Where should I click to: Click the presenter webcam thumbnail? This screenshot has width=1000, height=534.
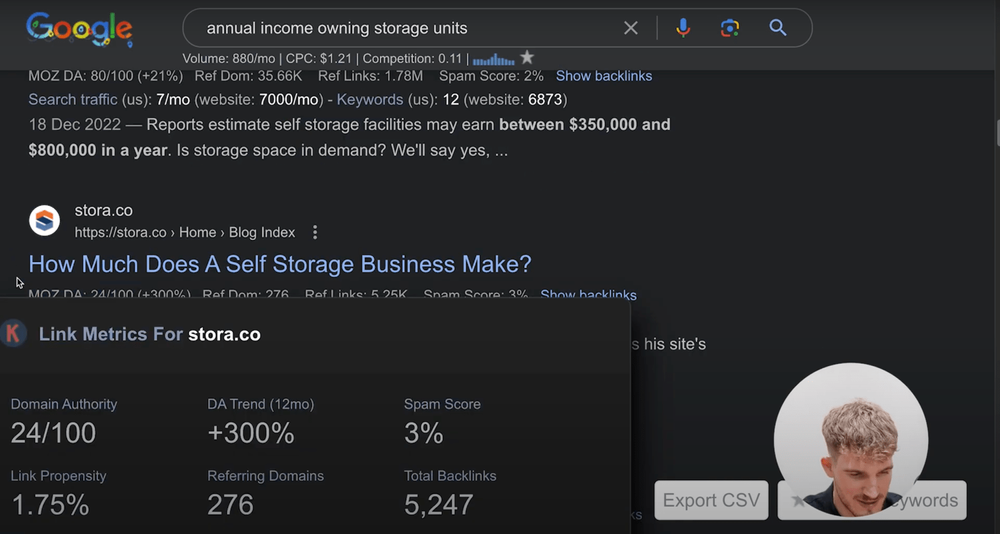pyautogui.click(x=851, y=440)
